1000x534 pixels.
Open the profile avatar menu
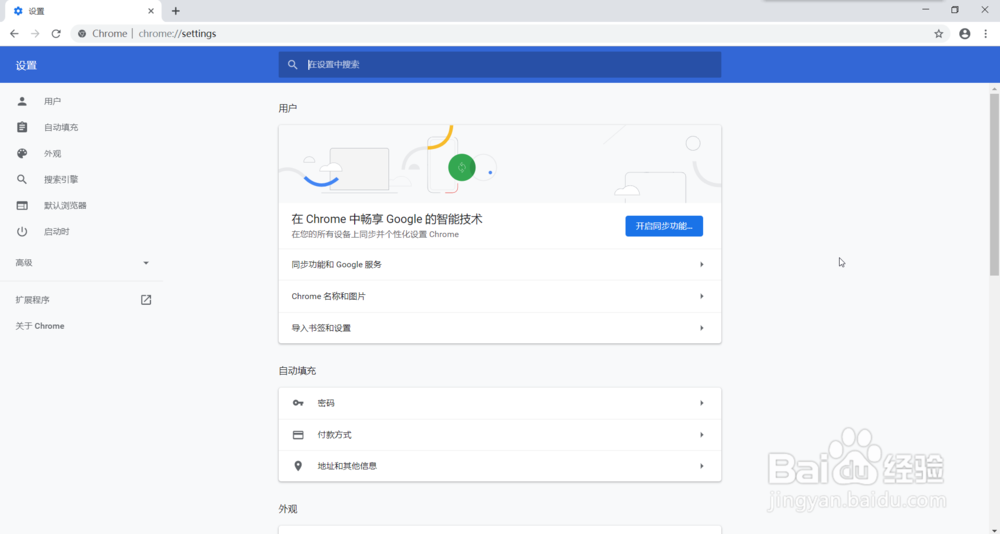[964, 34]
